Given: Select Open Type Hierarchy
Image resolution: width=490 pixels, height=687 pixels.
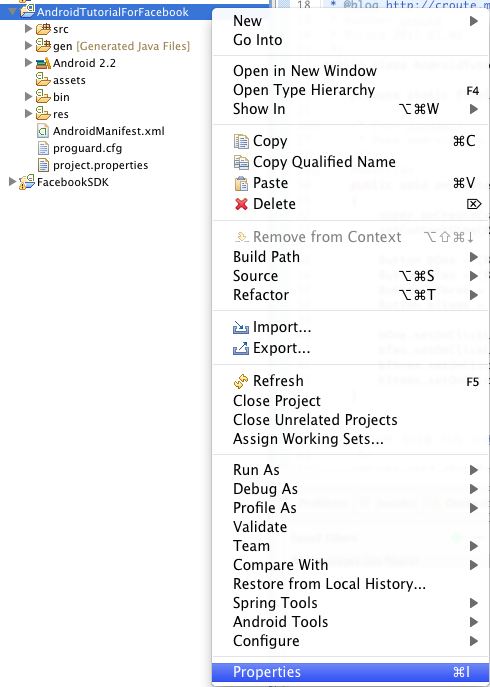Looking at the screenshot, I should click(x=351, y=90).
